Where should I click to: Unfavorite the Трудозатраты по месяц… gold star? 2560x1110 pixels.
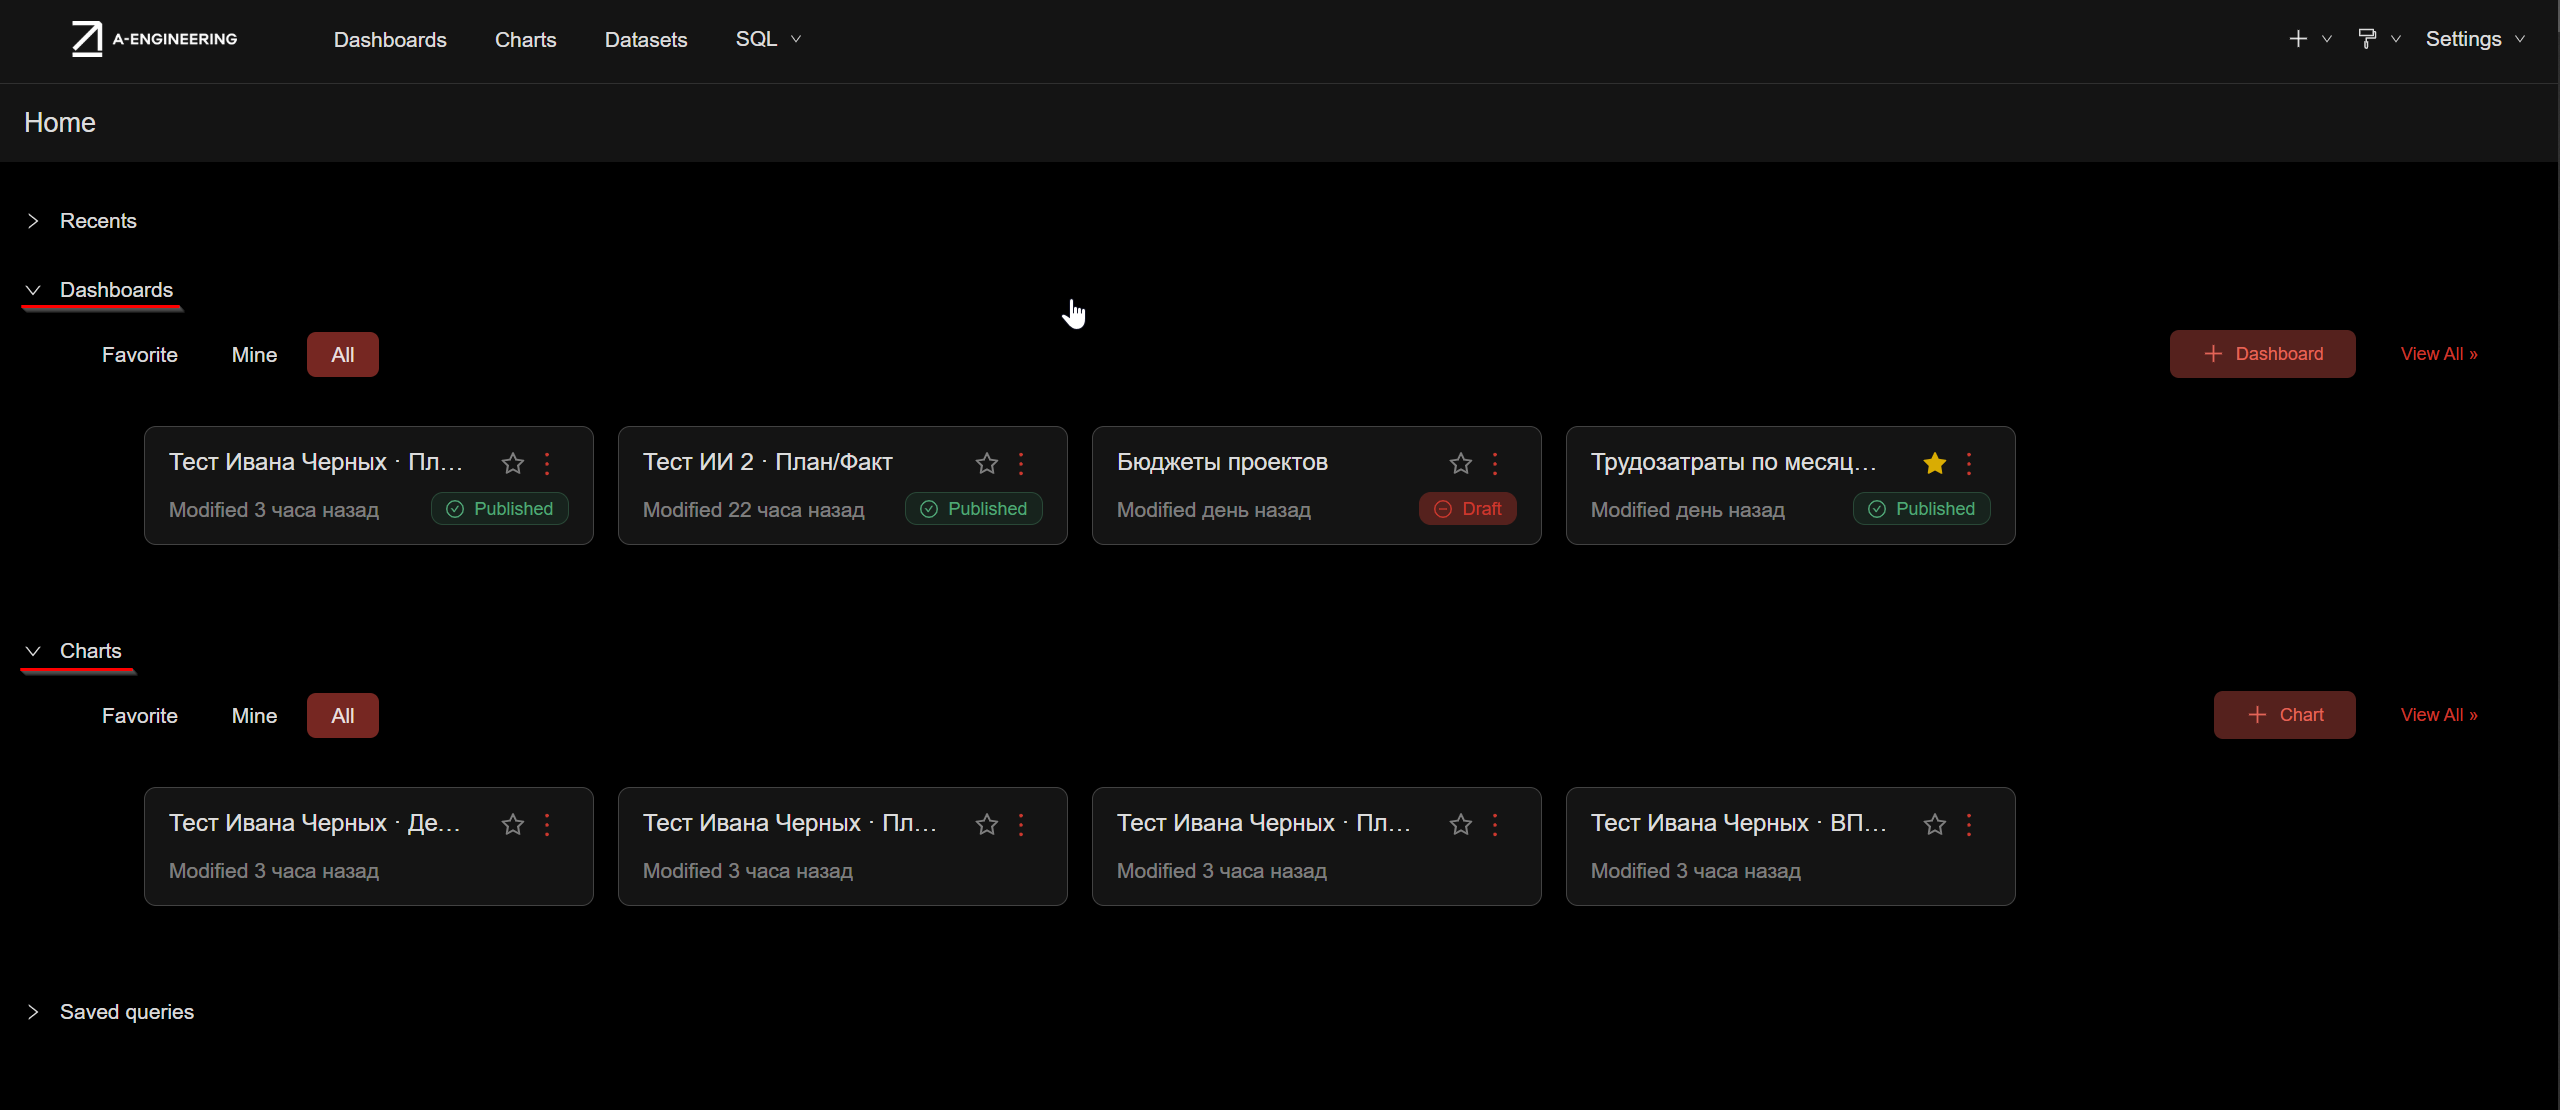1935,463
